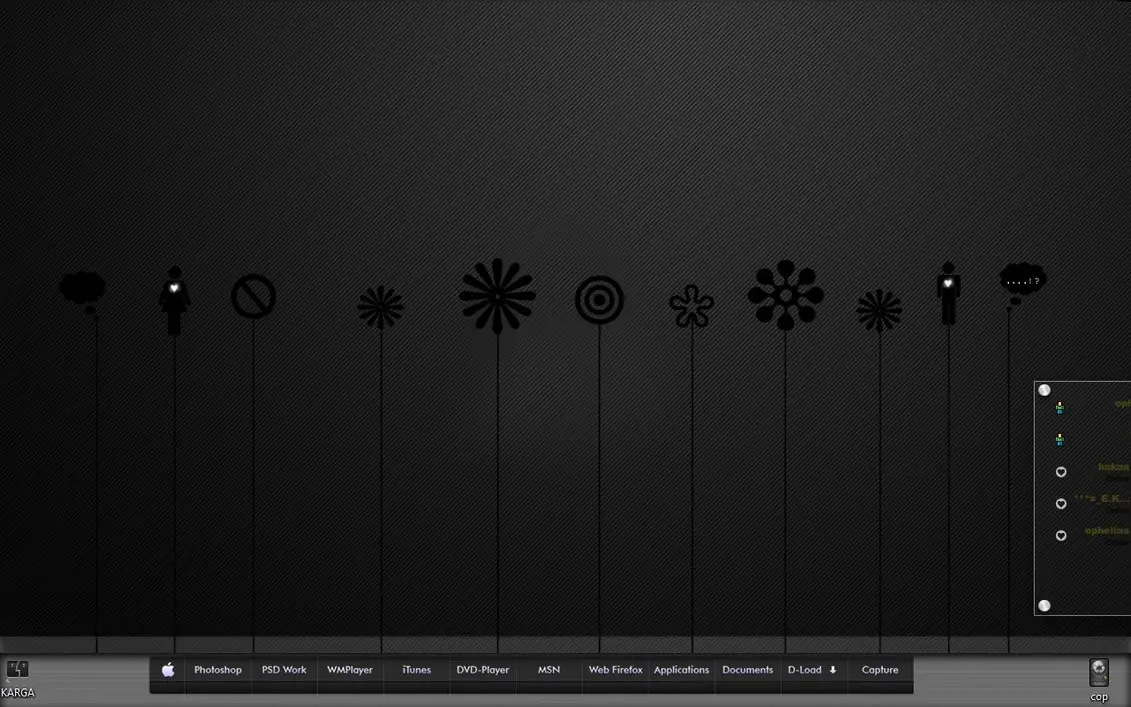The width and height of the screenshot is (1131, 707).
Task: Open Applications in the dock bar
Action: (682, 669)
